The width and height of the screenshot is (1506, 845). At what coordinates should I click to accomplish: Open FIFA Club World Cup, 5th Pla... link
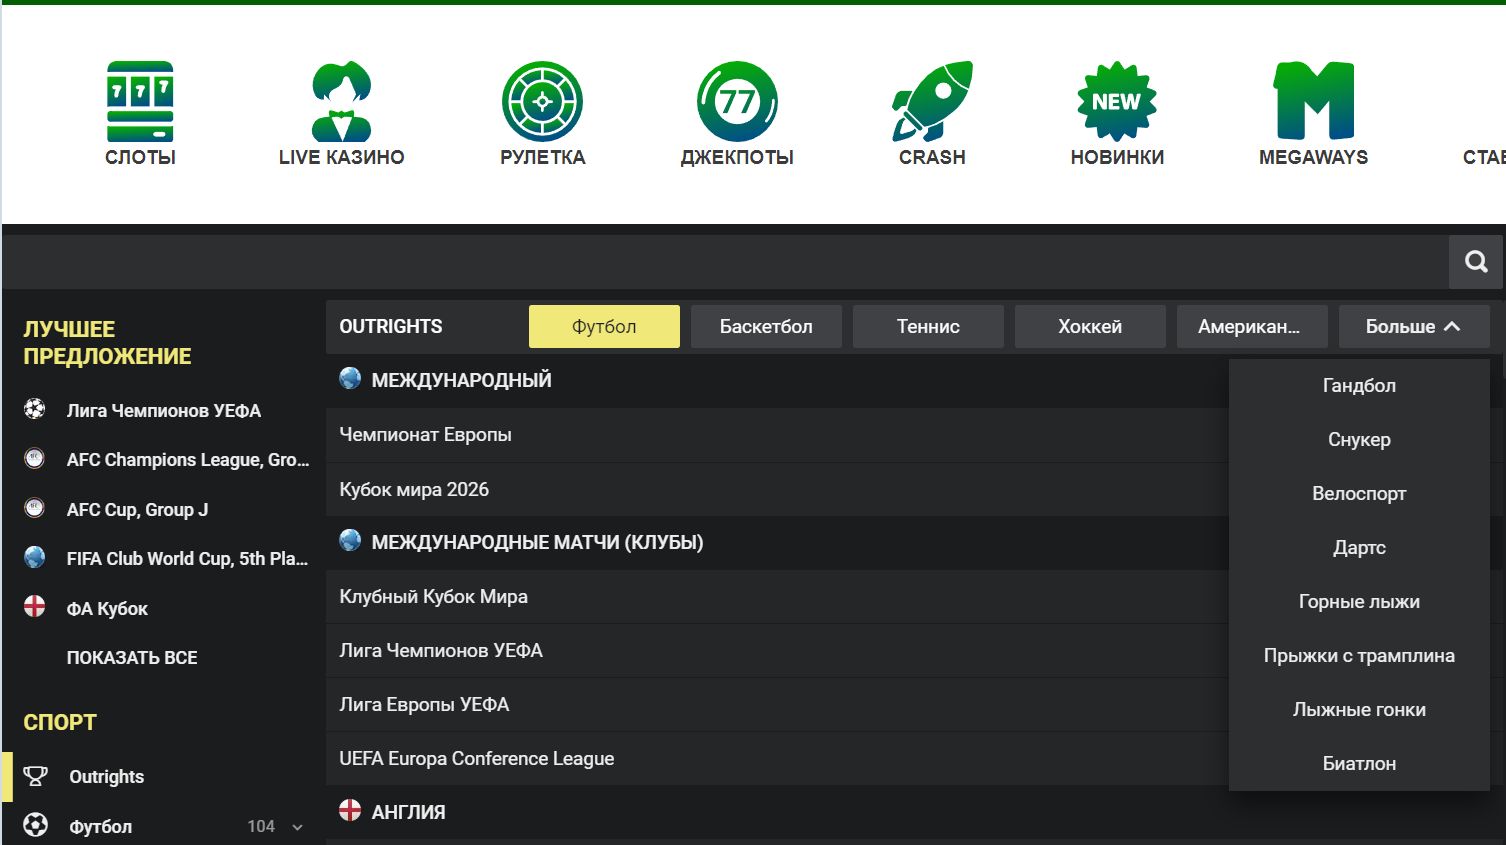tap(187, 559)
